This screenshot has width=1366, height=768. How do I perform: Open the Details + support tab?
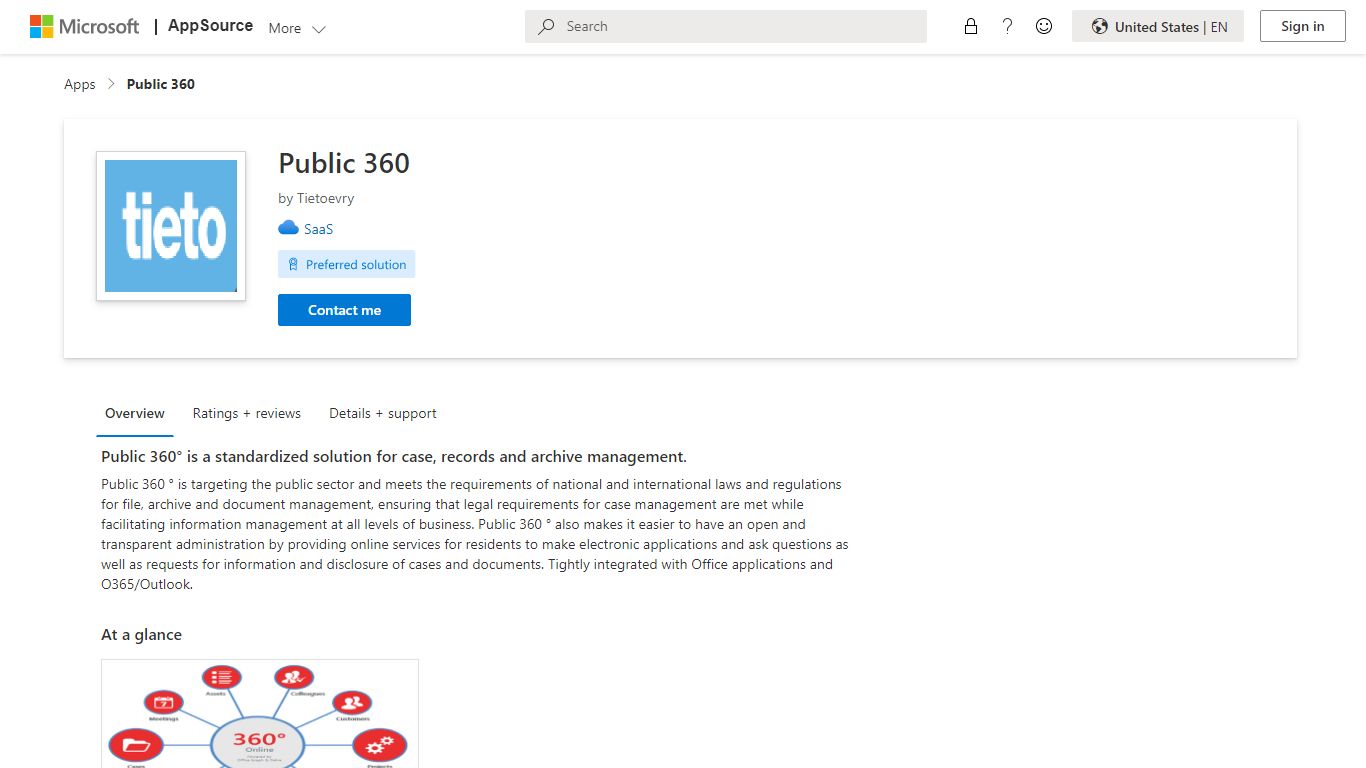tap(383, 413)
